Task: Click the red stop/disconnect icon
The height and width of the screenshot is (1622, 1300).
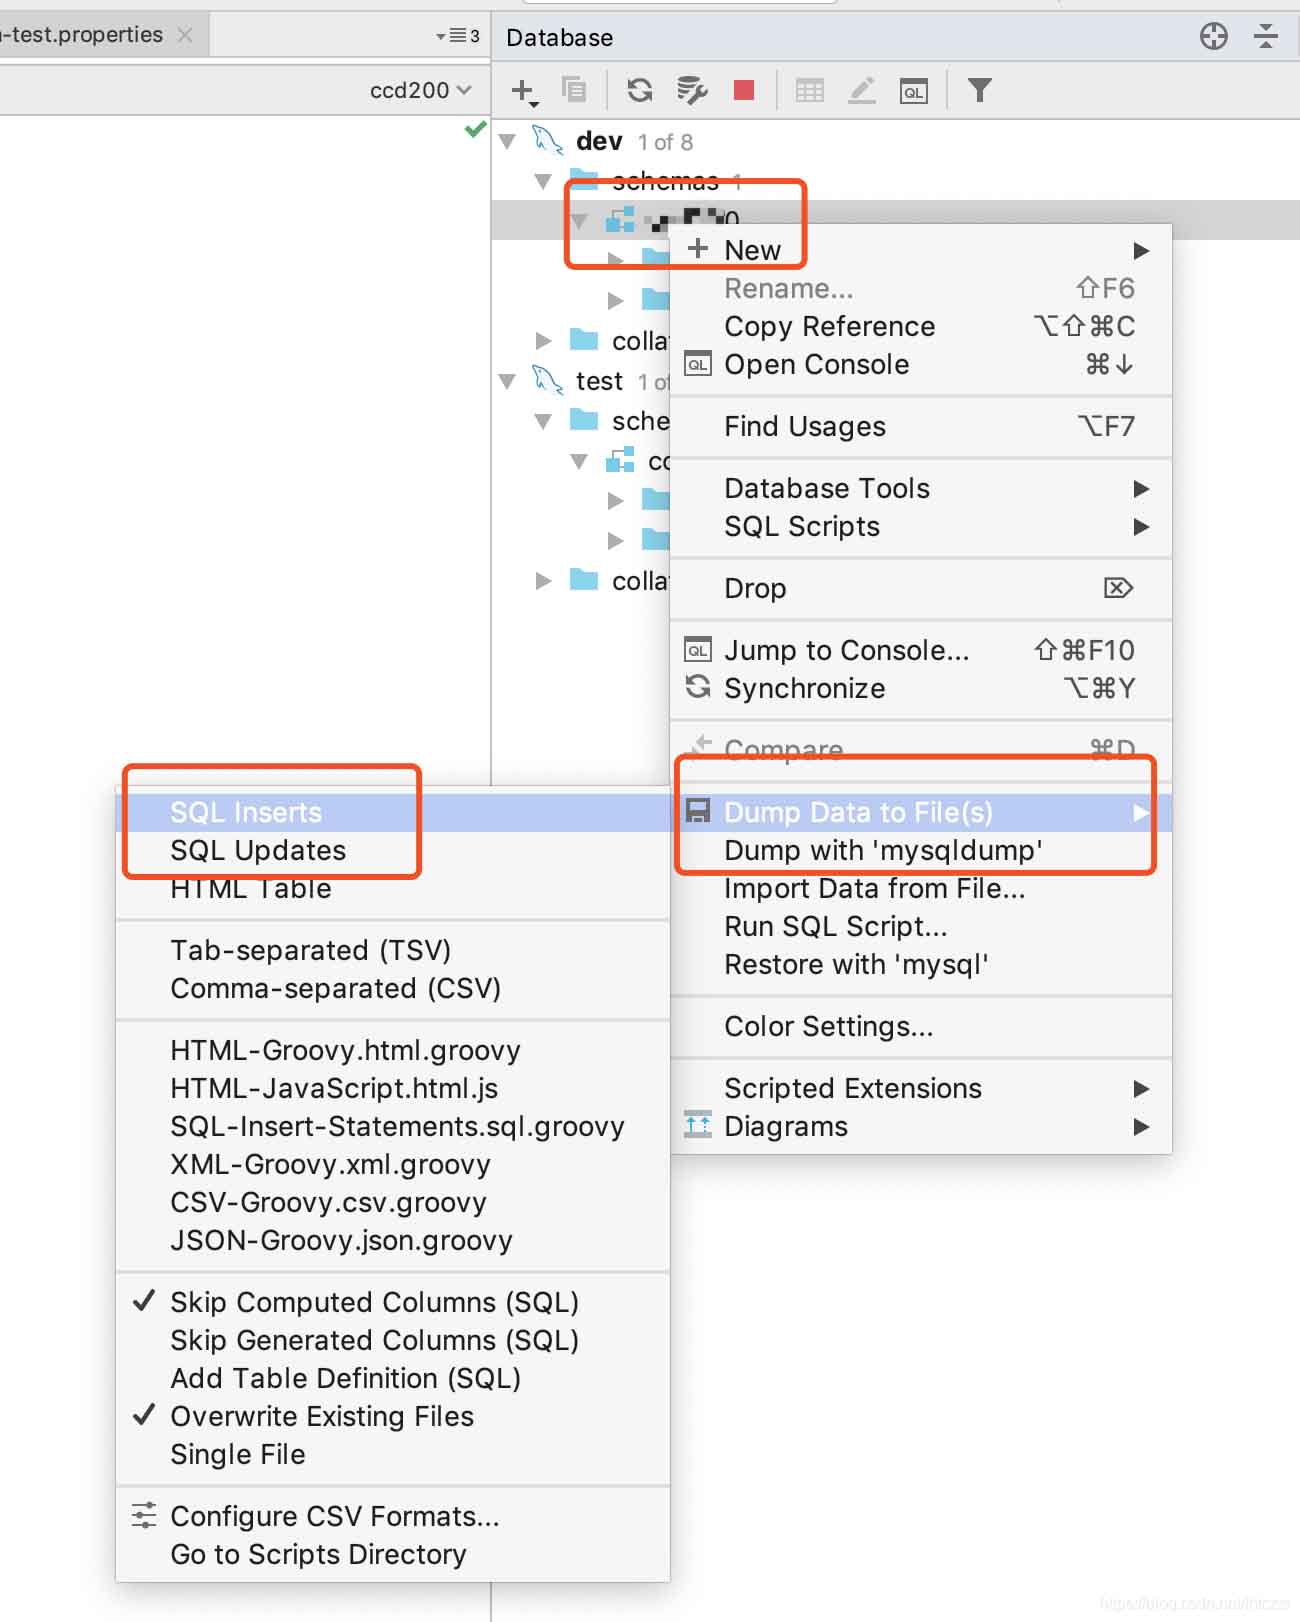Action: tap(743, 90)
